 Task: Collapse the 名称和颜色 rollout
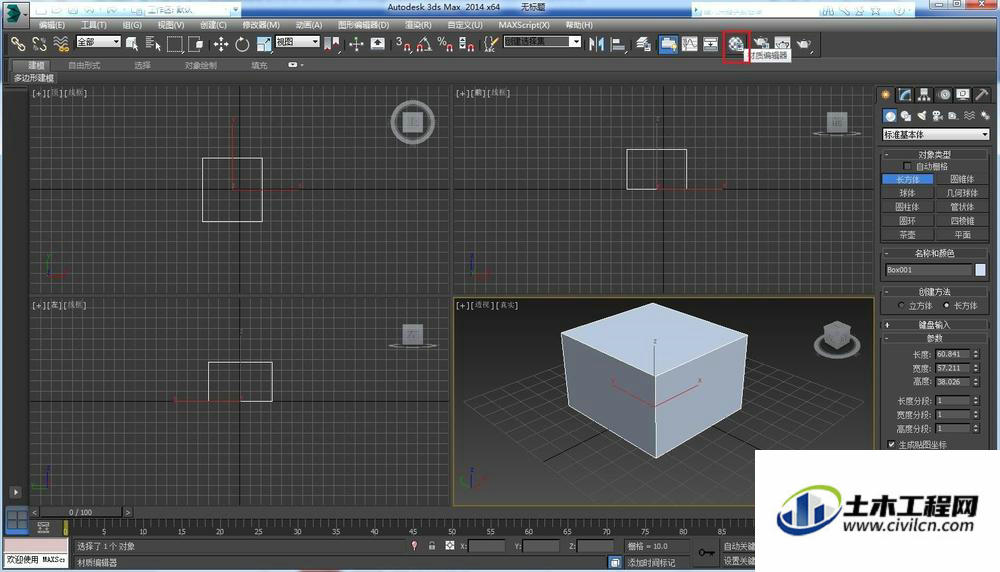(935, 253)
